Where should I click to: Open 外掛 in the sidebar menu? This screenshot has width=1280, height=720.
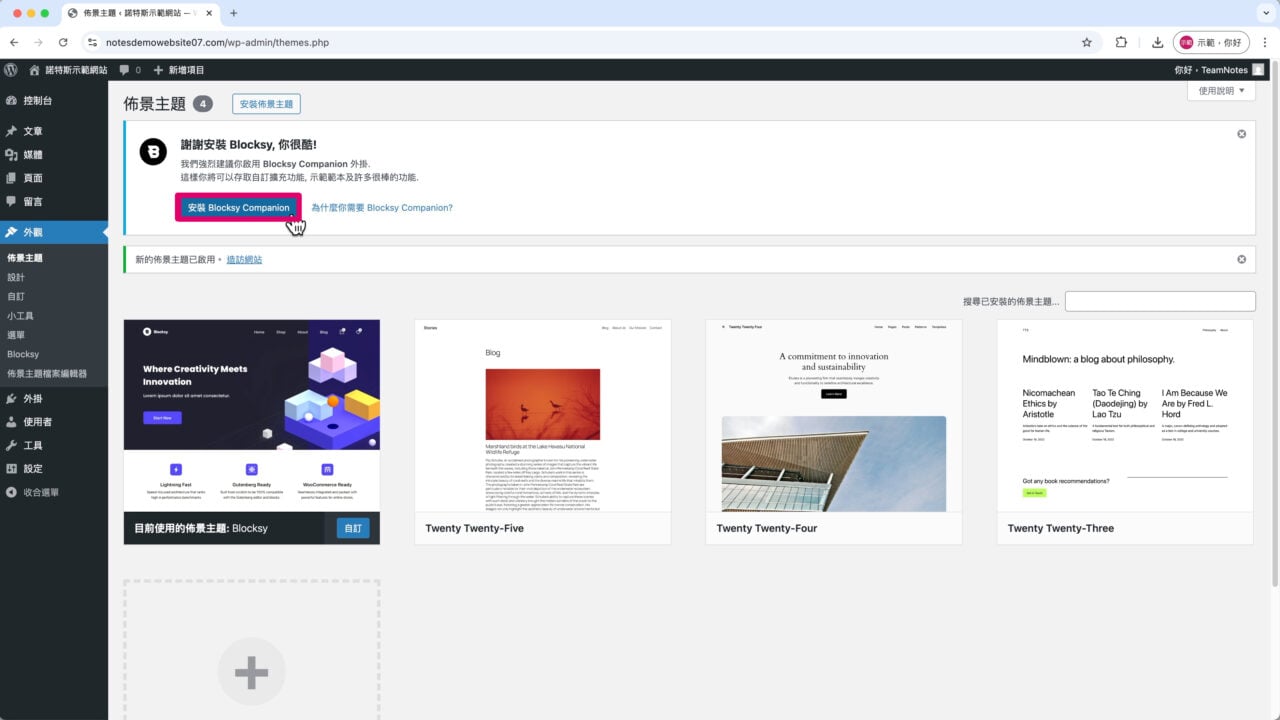pyautogui.click(x=33, y=398)
